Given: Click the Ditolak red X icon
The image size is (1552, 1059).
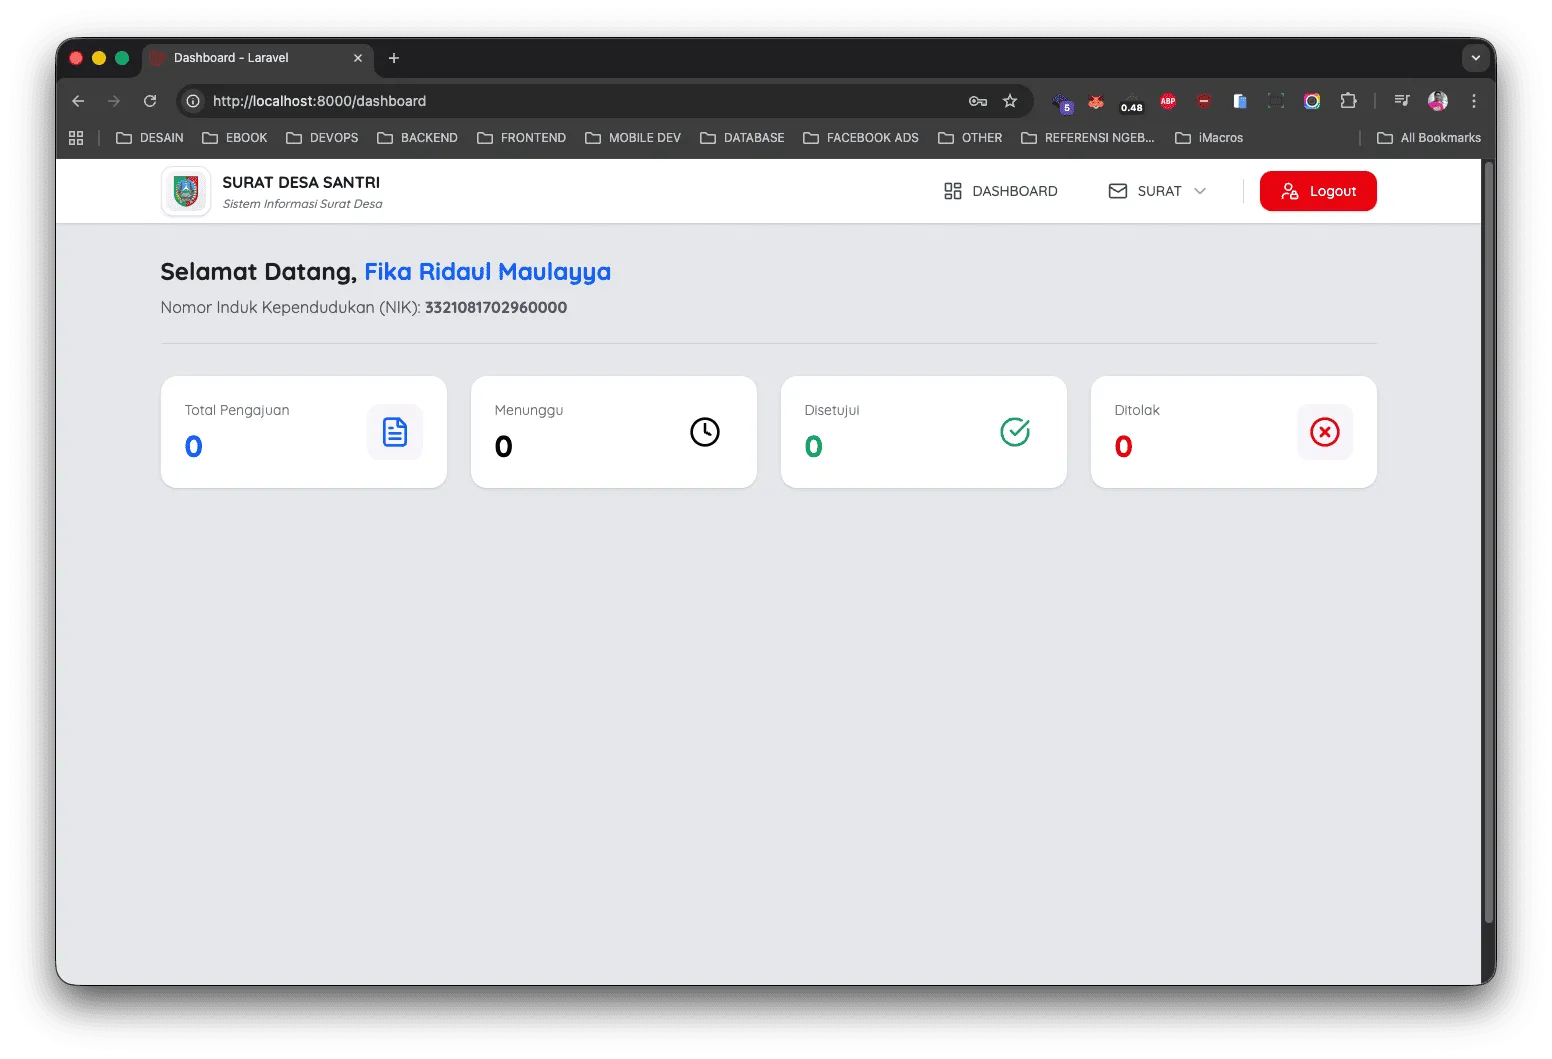Looking at the screenshot, I should (1325, 432).
